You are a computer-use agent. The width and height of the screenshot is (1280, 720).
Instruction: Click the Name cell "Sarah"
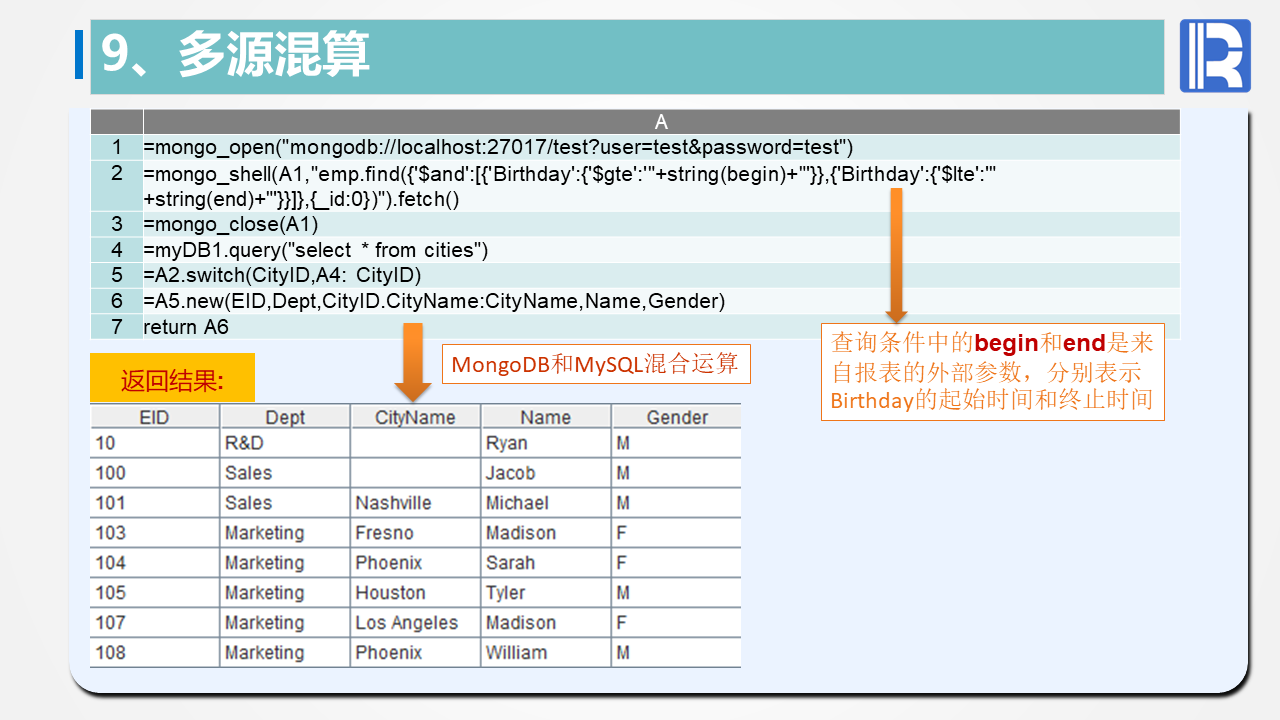546,563
